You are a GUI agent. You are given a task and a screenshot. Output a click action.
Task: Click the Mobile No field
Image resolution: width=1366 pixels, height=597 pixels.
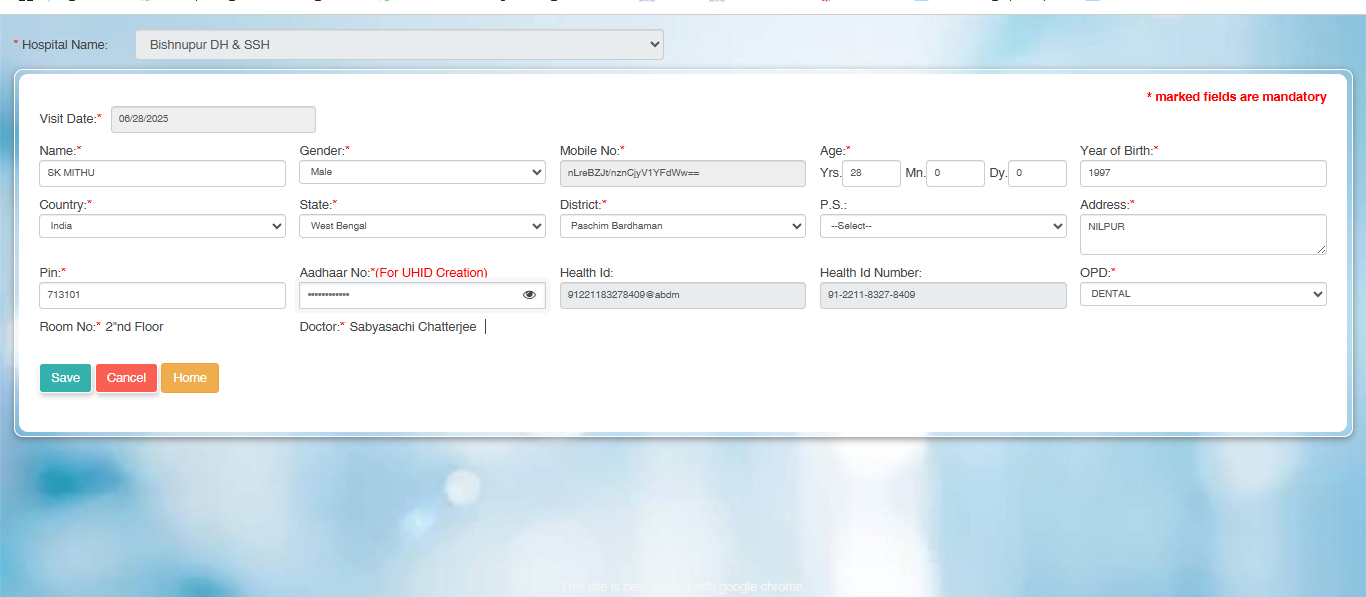click(682, 173)
